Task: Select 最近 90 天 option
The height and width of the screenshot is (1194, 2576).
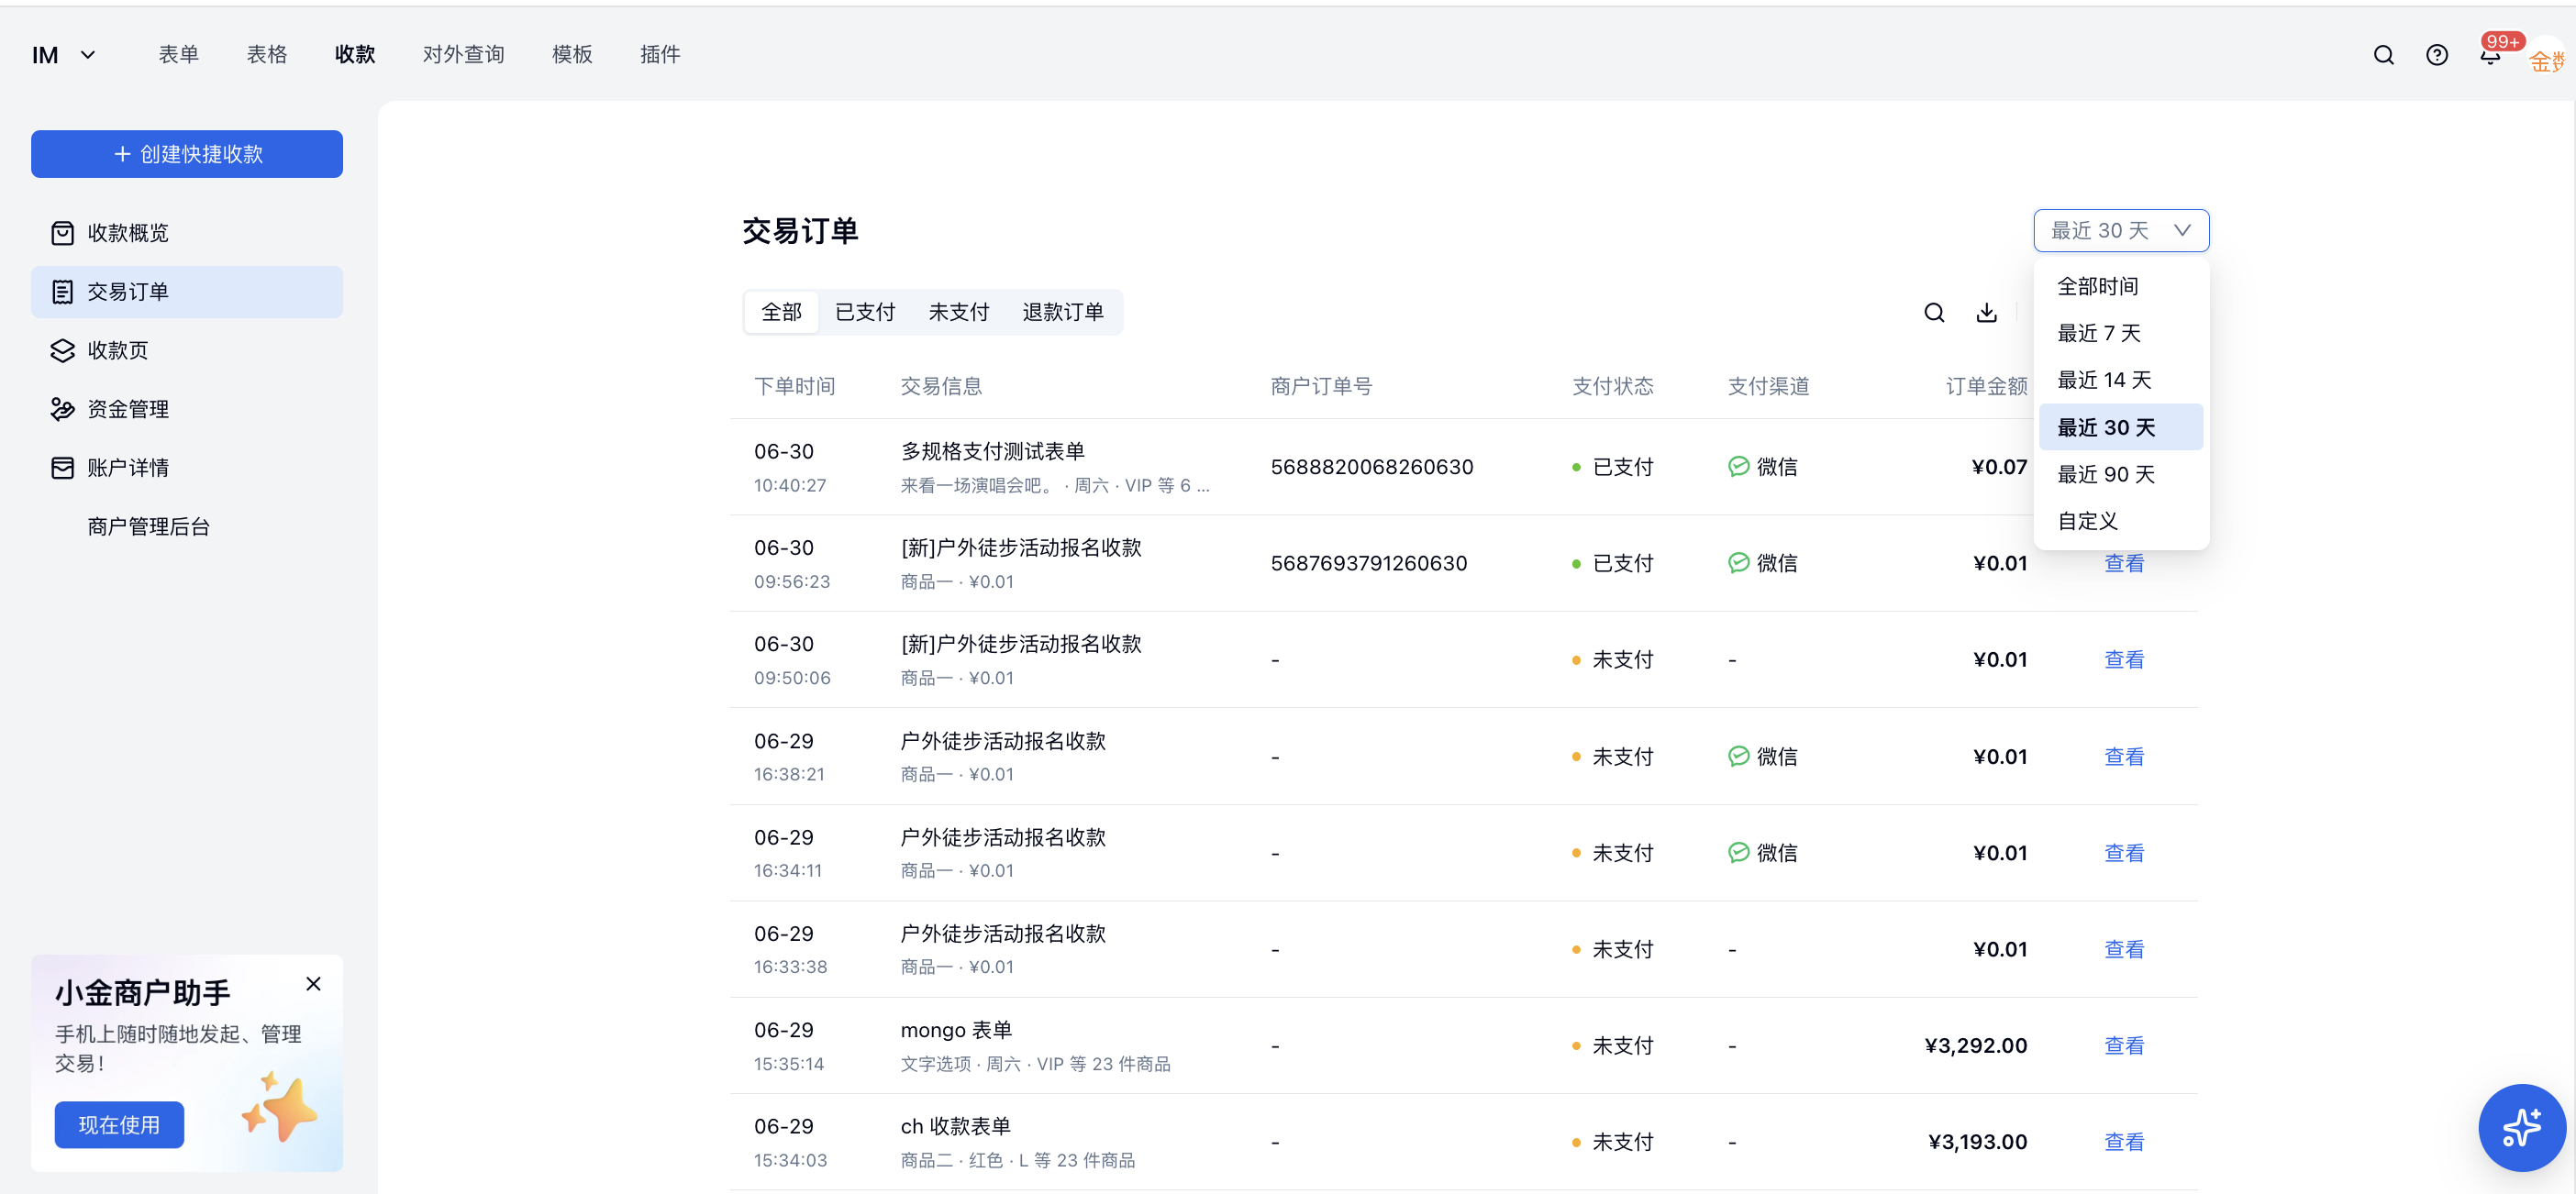Action: click(2120, 474)
